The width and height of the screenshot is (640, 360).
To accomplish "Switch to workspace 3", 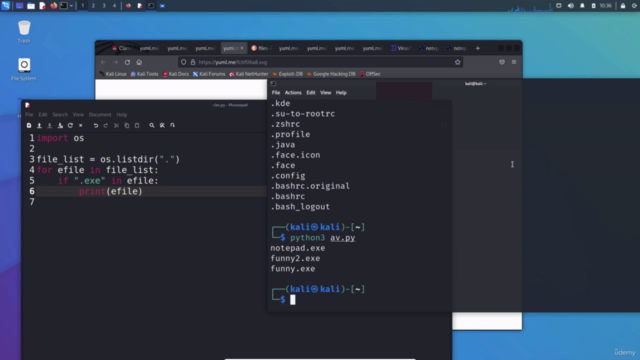I will click(x=104, y=6).
